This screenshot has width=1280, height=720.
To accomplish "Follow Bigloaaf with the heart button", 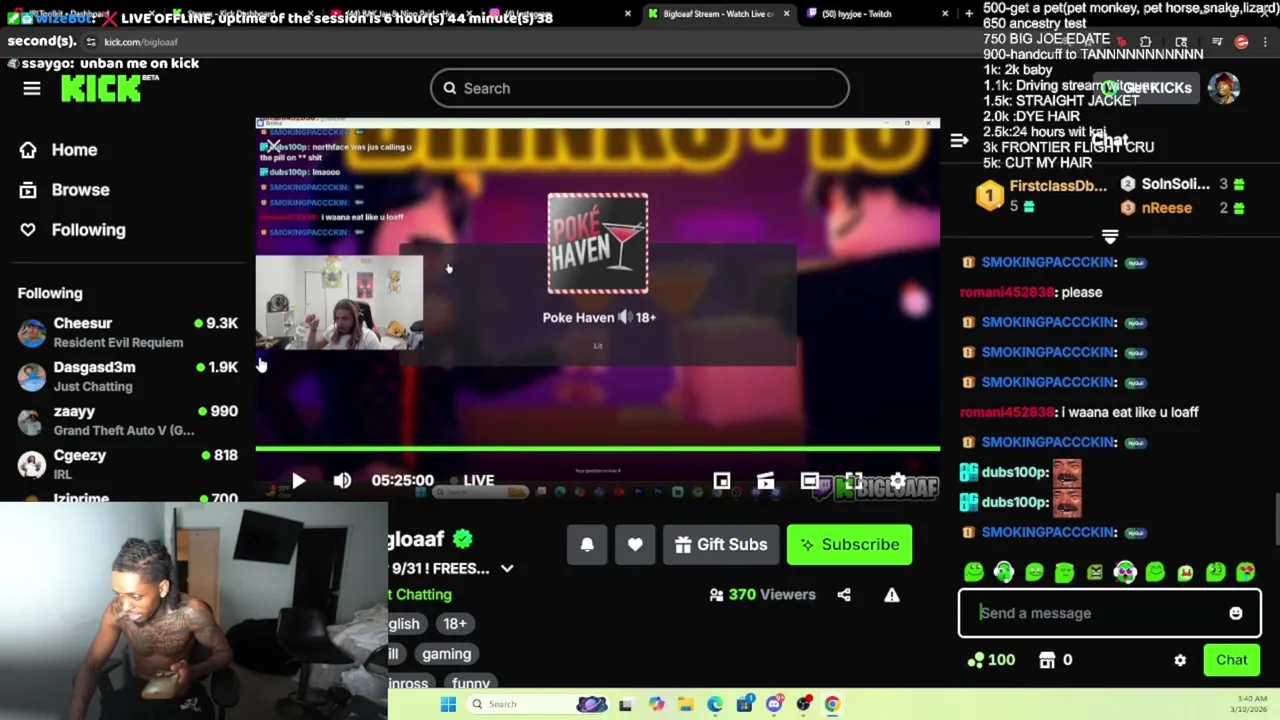I will coord(635,545).
